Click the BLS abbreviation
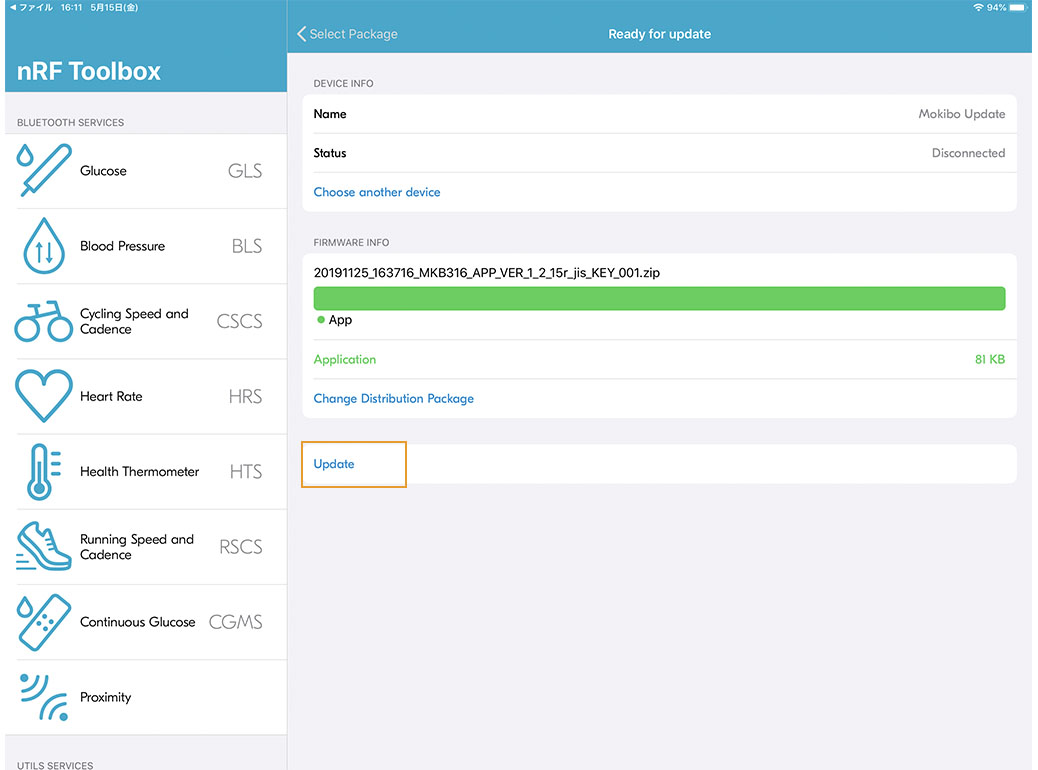The width and height of the screenshot is (1038, 770). click(247, 246)
